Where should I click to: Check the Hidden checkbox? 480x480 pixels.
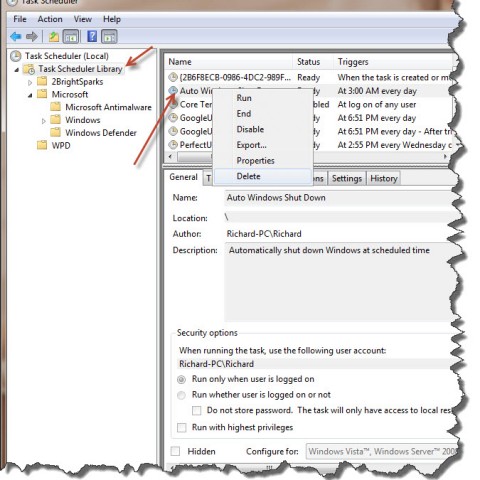click(x=175, y=451)
